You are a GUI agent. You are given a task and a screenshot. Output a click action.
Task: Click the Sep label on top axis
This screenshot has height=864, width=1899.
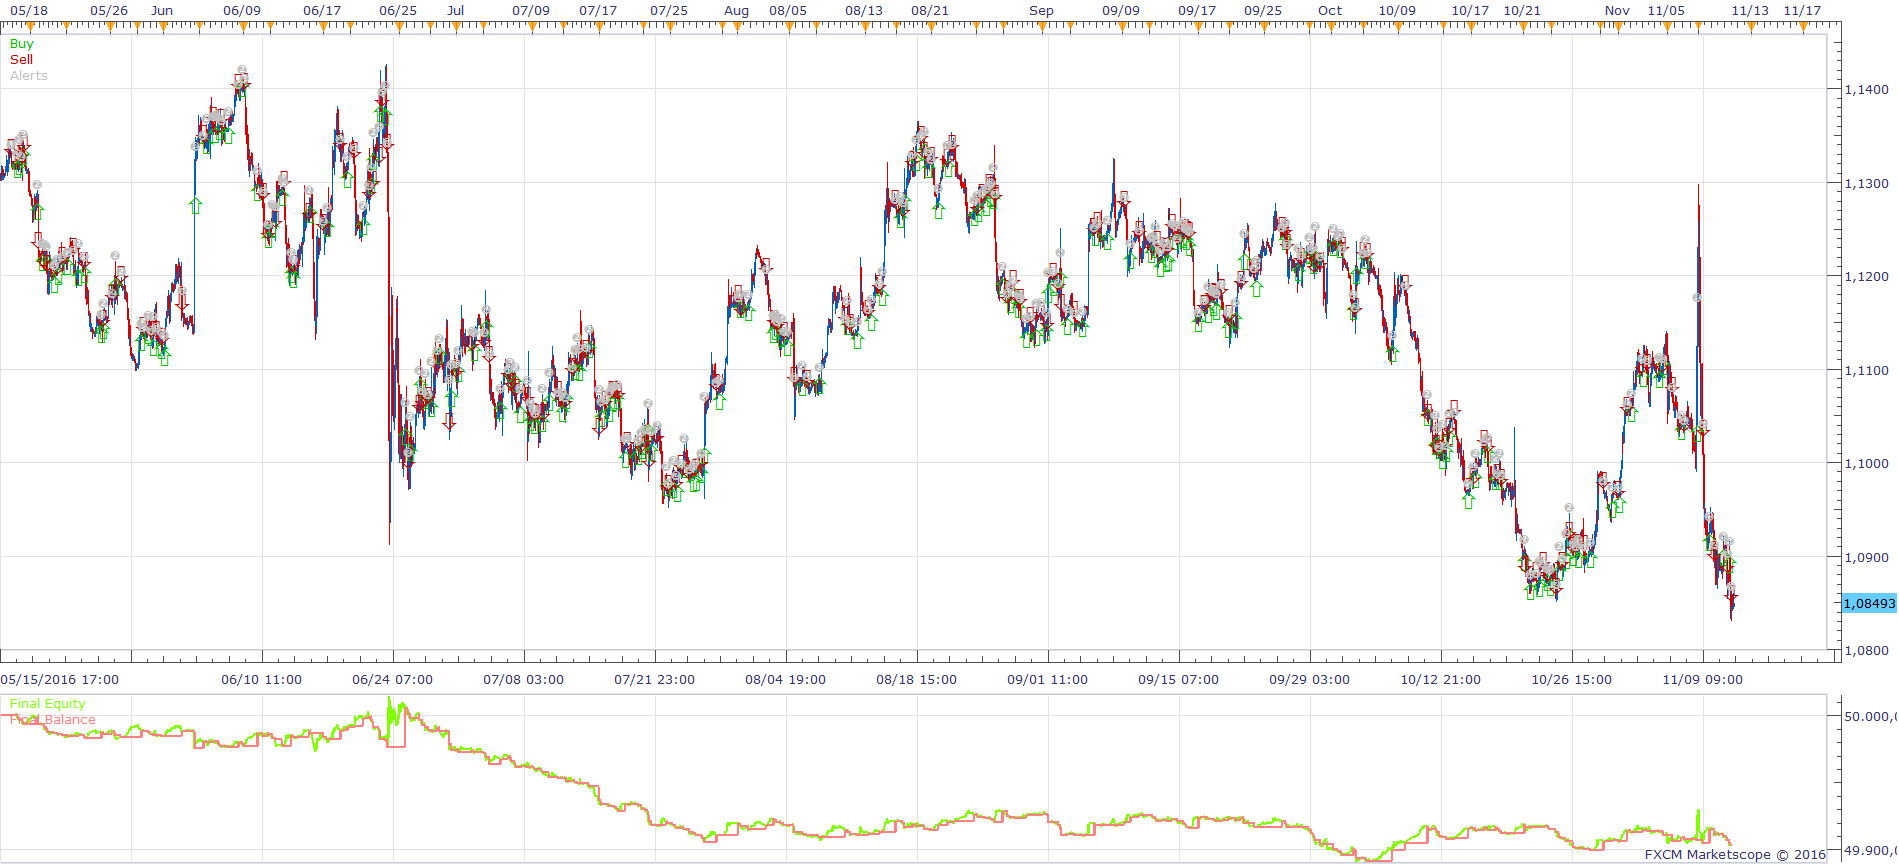click(1041, 11)
